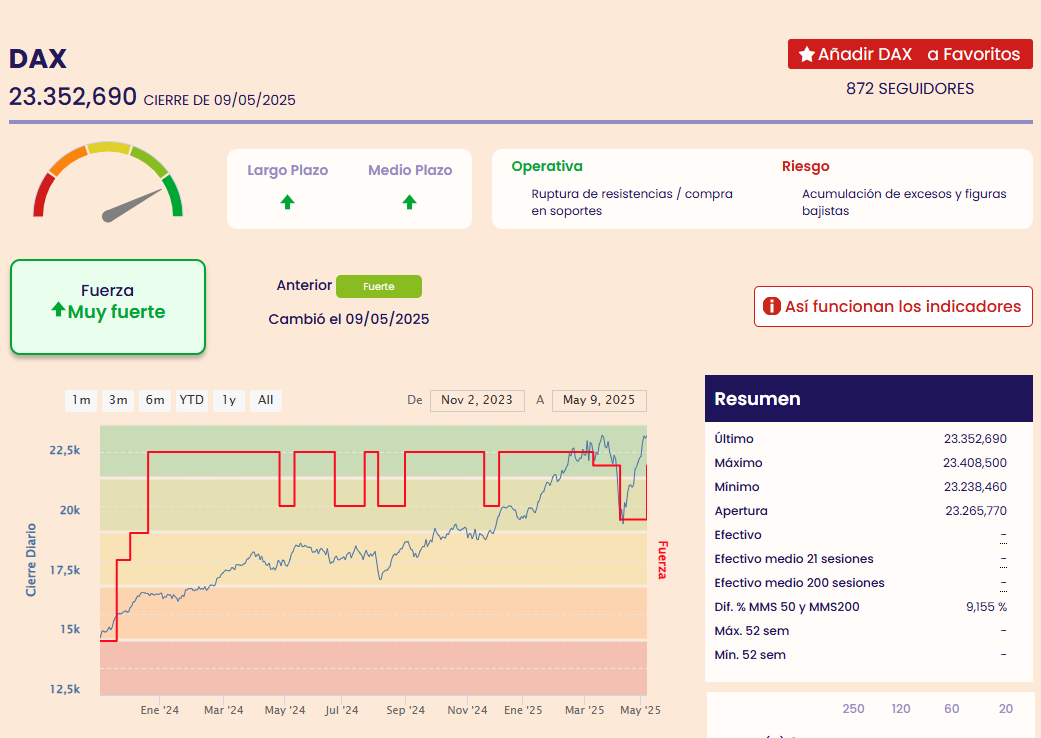1041x738 pixels.
Task: Click the Fuerza Muy fuerte card
Action: (x=108, y=307)
